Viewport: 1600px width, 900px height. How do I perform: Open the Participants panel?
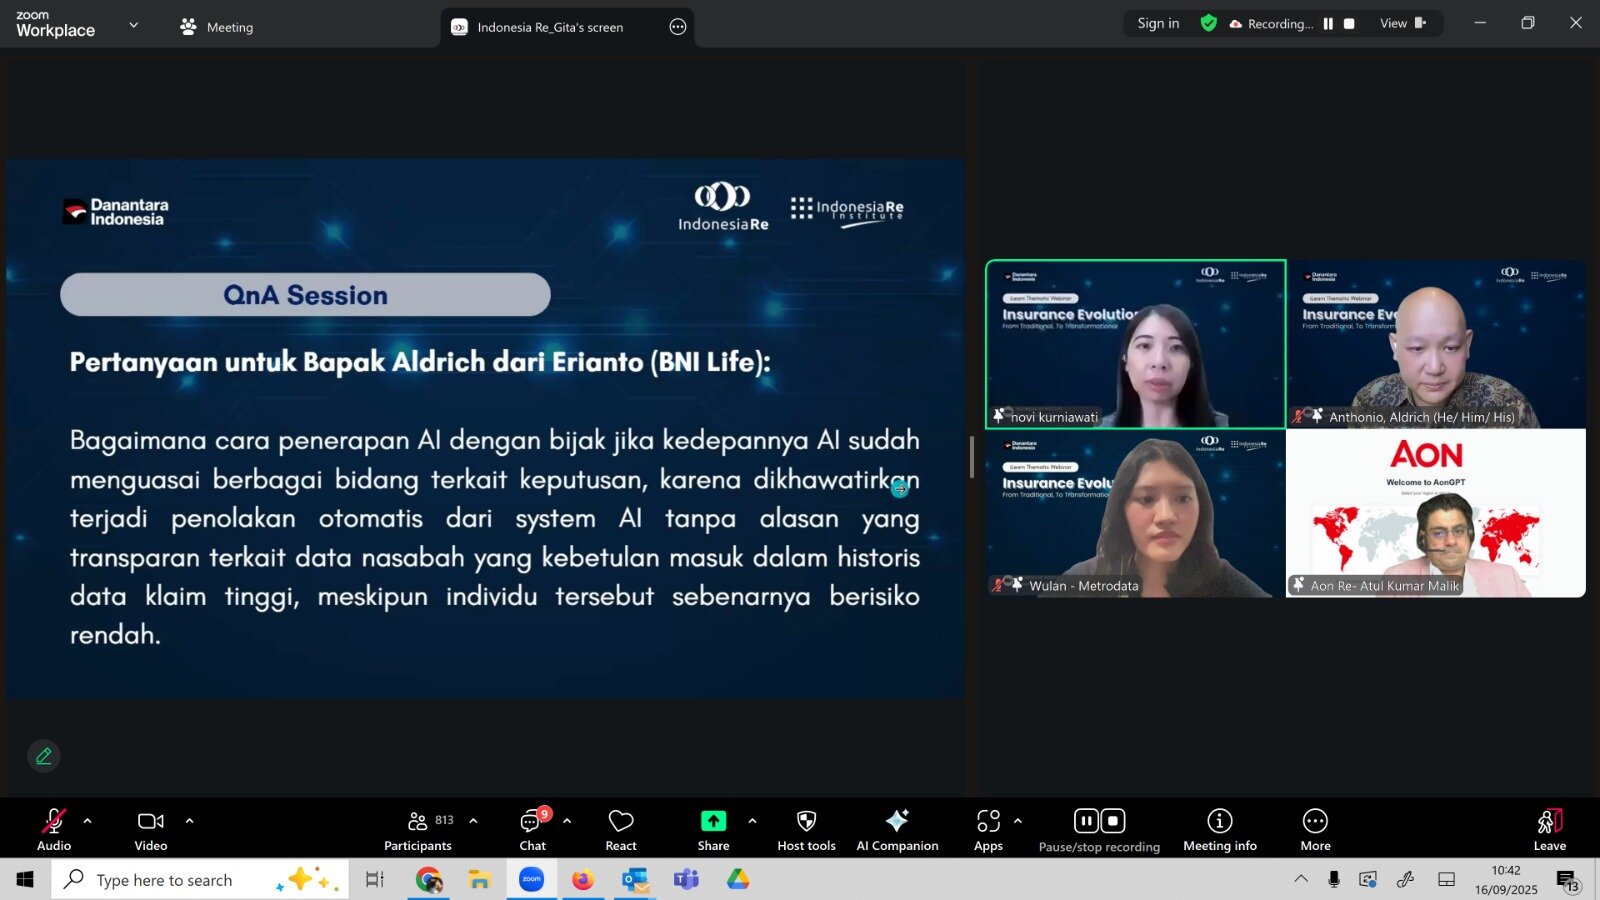click(418, 830)
